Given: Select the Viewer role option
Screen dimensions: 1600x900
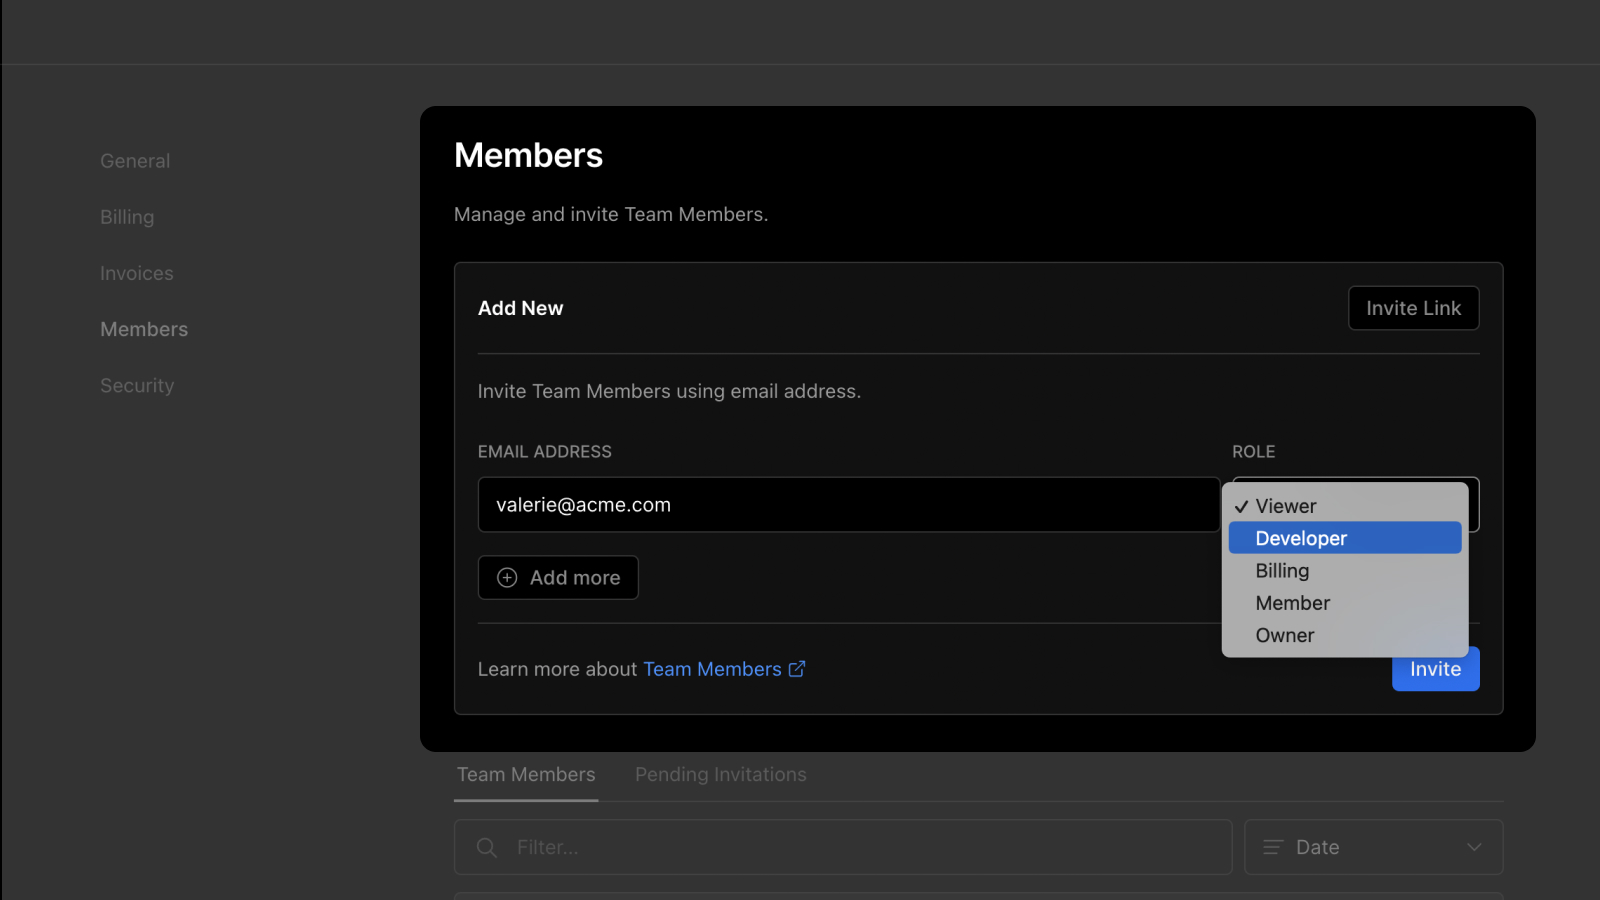Looking at the screenshot, I should [1286, 506].
